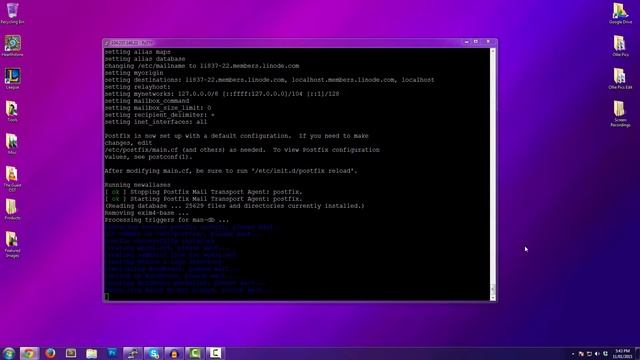The width and height of the screenshot is (640, 360).
Task: Open the Screen Recordings folder
Action: pos(620,113)
